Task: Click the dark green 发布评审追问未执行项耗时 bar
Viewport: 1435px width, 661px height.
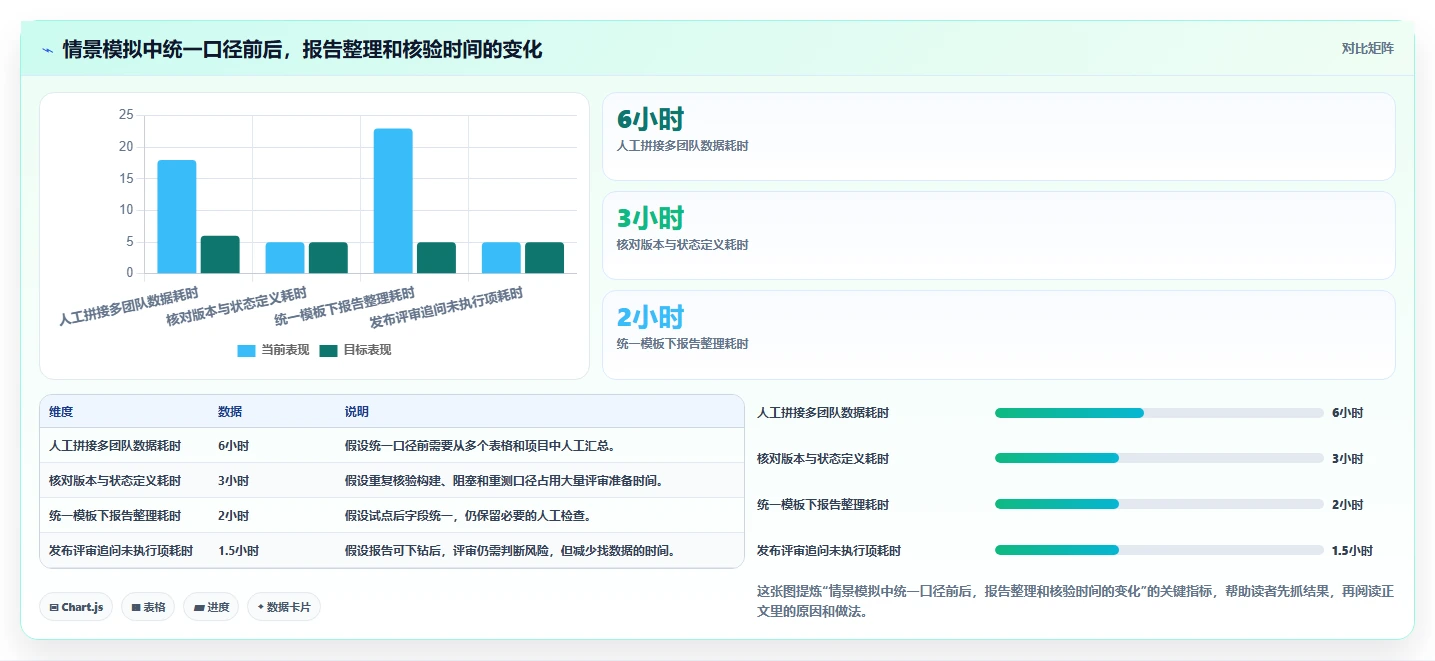Action: (x=544, y=257)
